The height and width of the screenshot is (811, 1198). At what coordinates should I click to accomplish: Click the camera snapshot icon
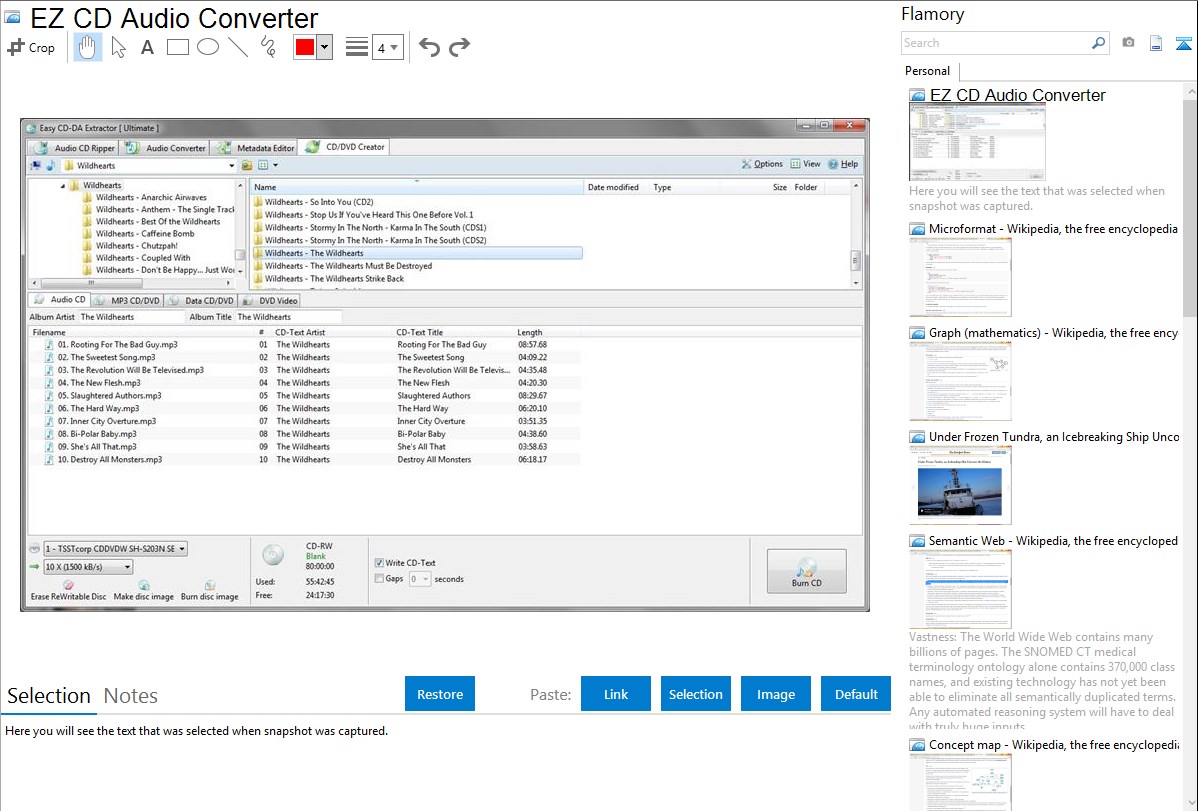pos(1128,43)
